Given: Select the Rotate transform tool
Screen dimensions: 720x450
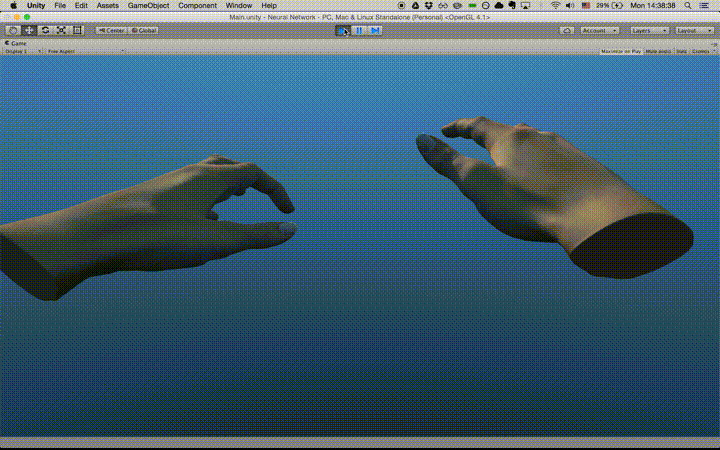Looking at the screenshot, I should click(45, 30).
